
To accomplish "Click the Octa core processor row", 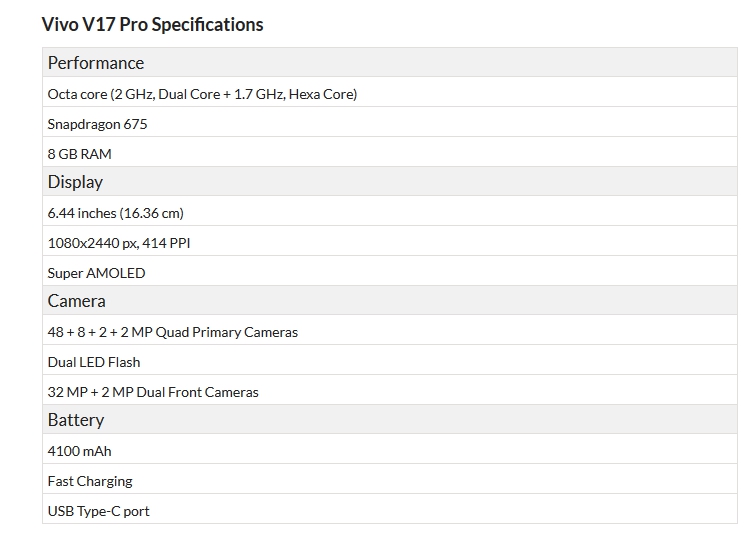I will (x=202, y=94).
